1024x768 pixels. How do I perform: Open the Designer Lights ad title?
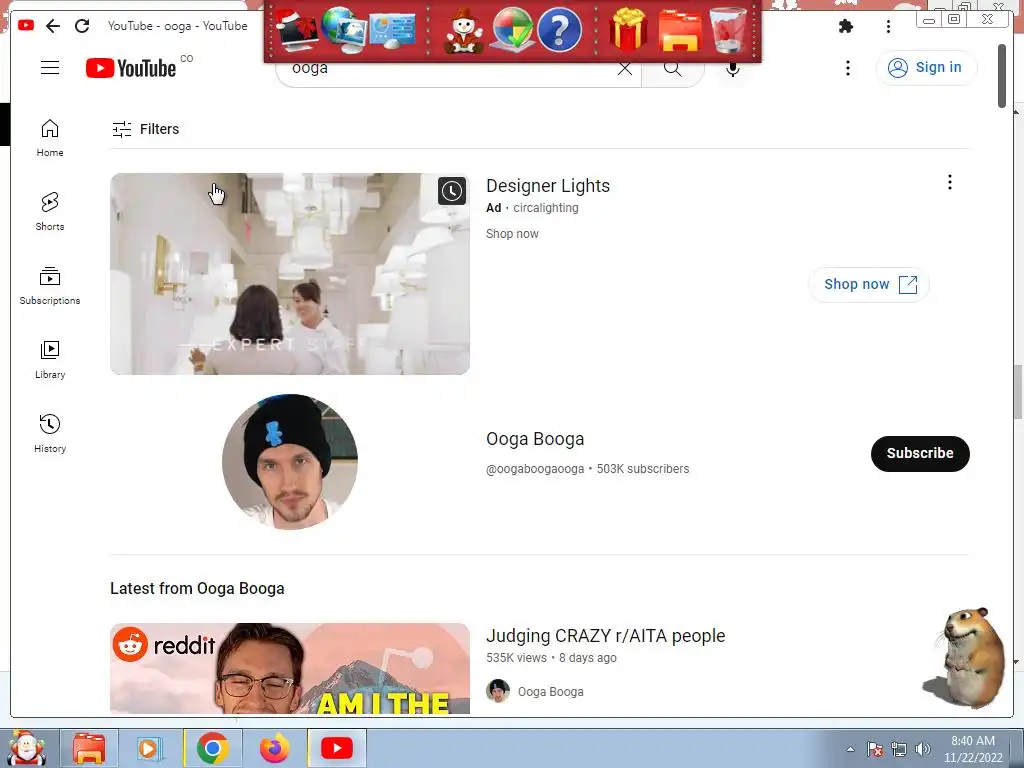(x=548, y=185)
